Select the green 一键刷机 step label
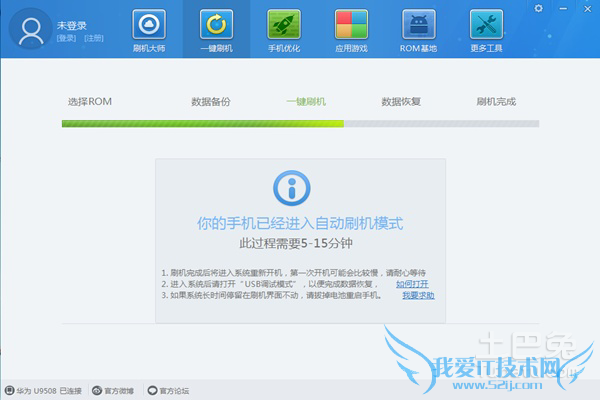Viewport: 600px width, 400px height. 306,101
